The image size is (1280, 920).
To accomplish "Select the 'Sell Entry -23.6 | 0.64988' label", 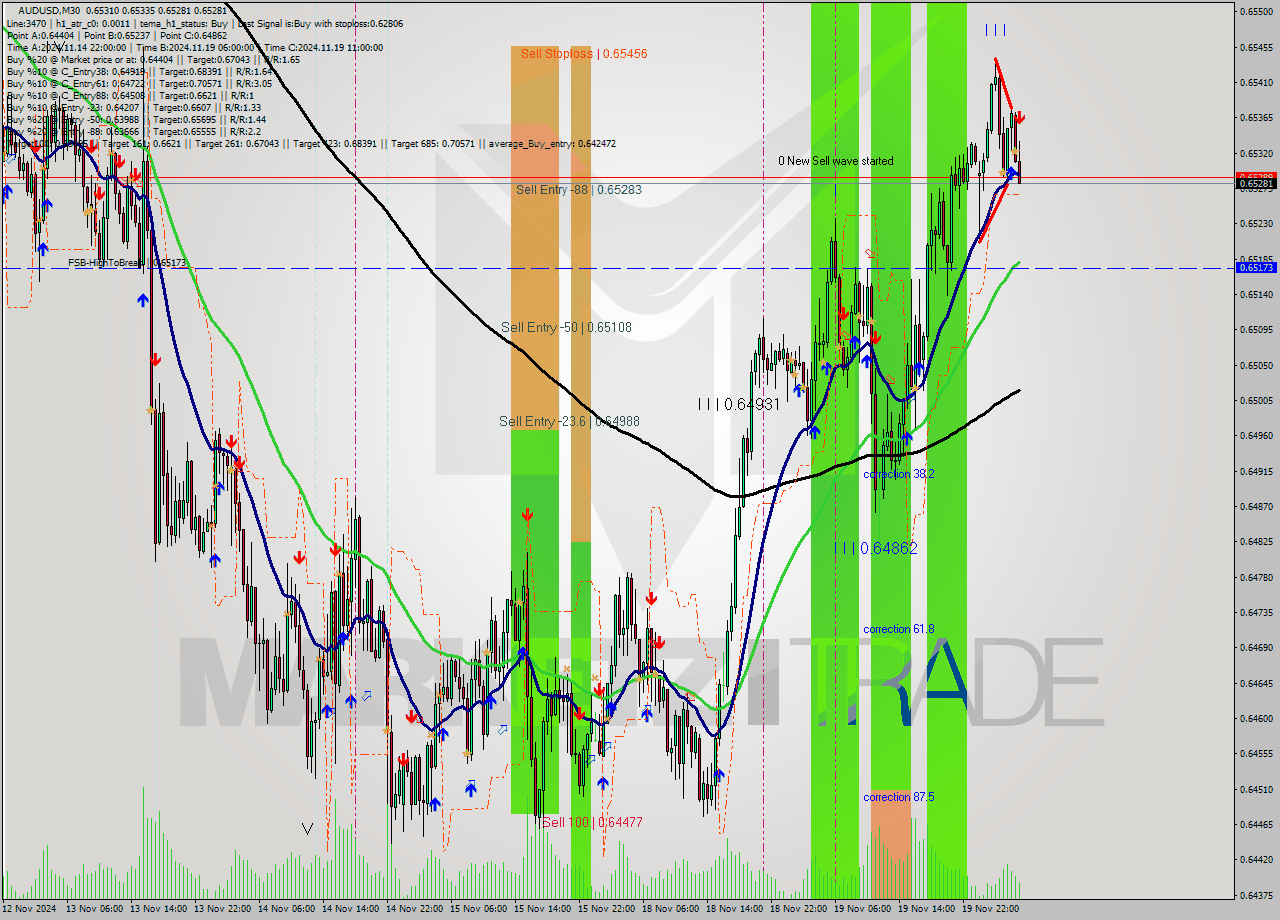I will pyautogui.click(x=569, y=421).
